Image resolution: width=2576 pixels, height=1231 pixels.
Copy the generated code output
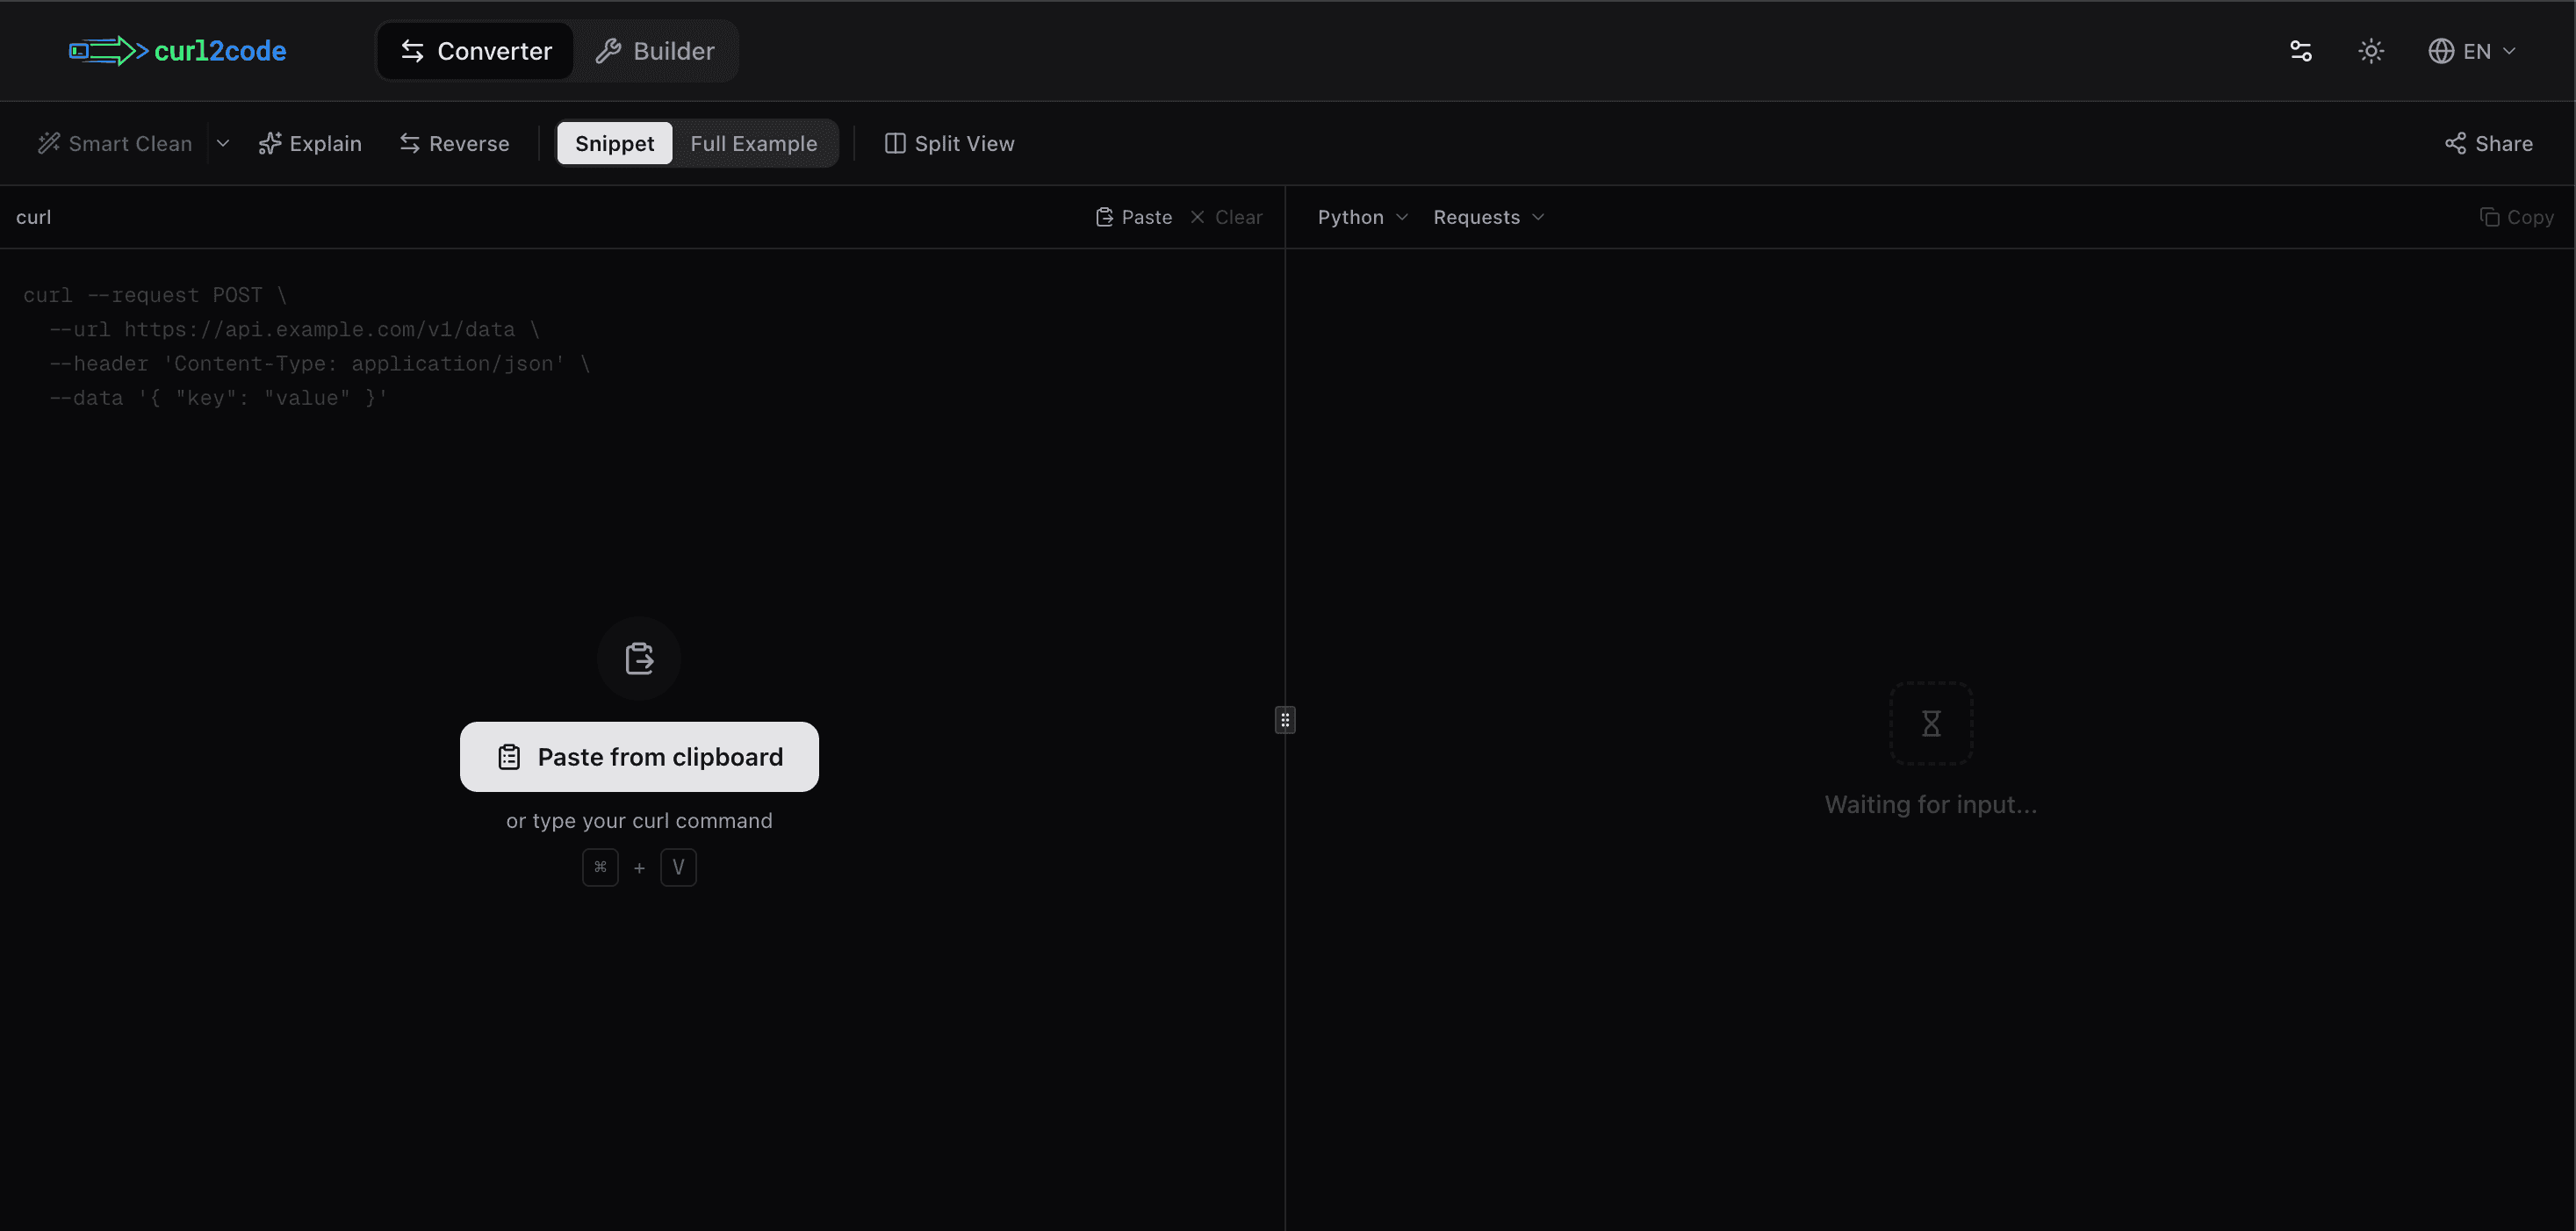pyautogui.click(x=2516, y=217)
